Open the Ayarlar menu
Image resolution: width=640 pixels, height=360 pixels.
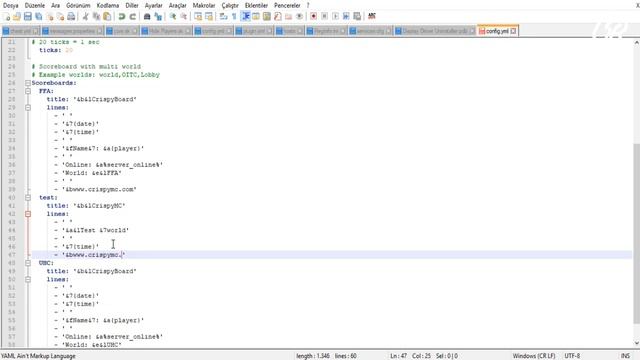(153, 5)
